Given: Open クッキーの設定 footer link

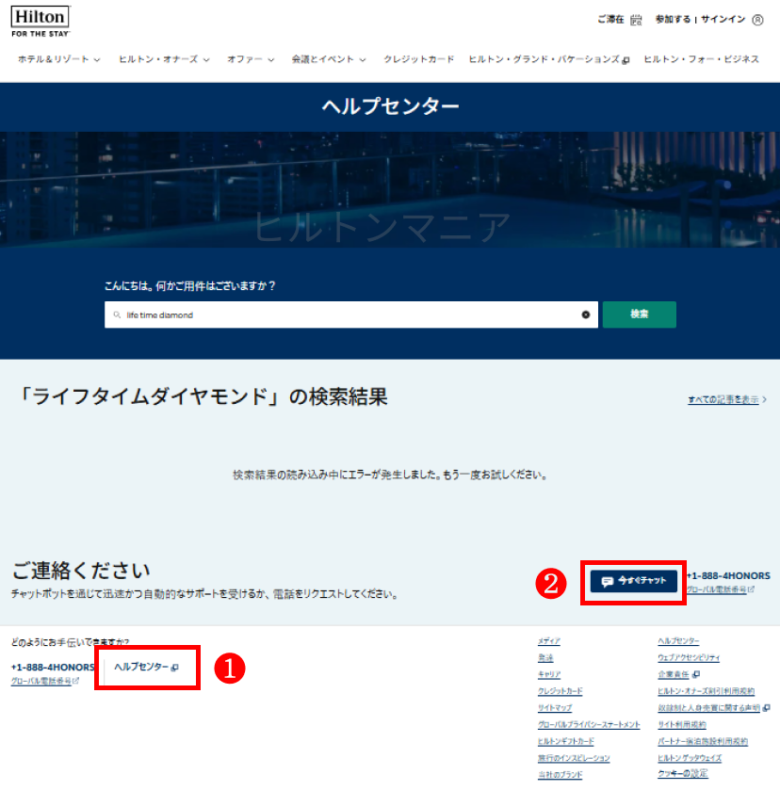Looking at the screenshot, I should [683, 773].
